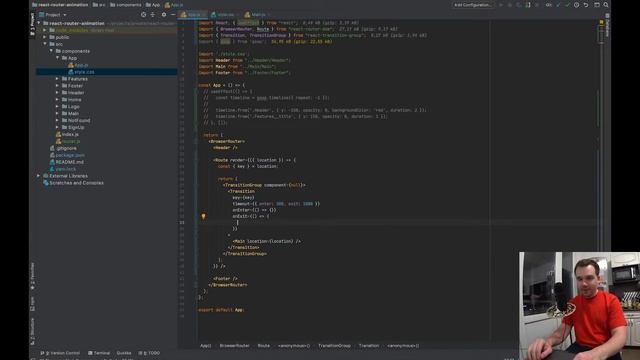Switch to the first App.js editor tab

[193, 15]
